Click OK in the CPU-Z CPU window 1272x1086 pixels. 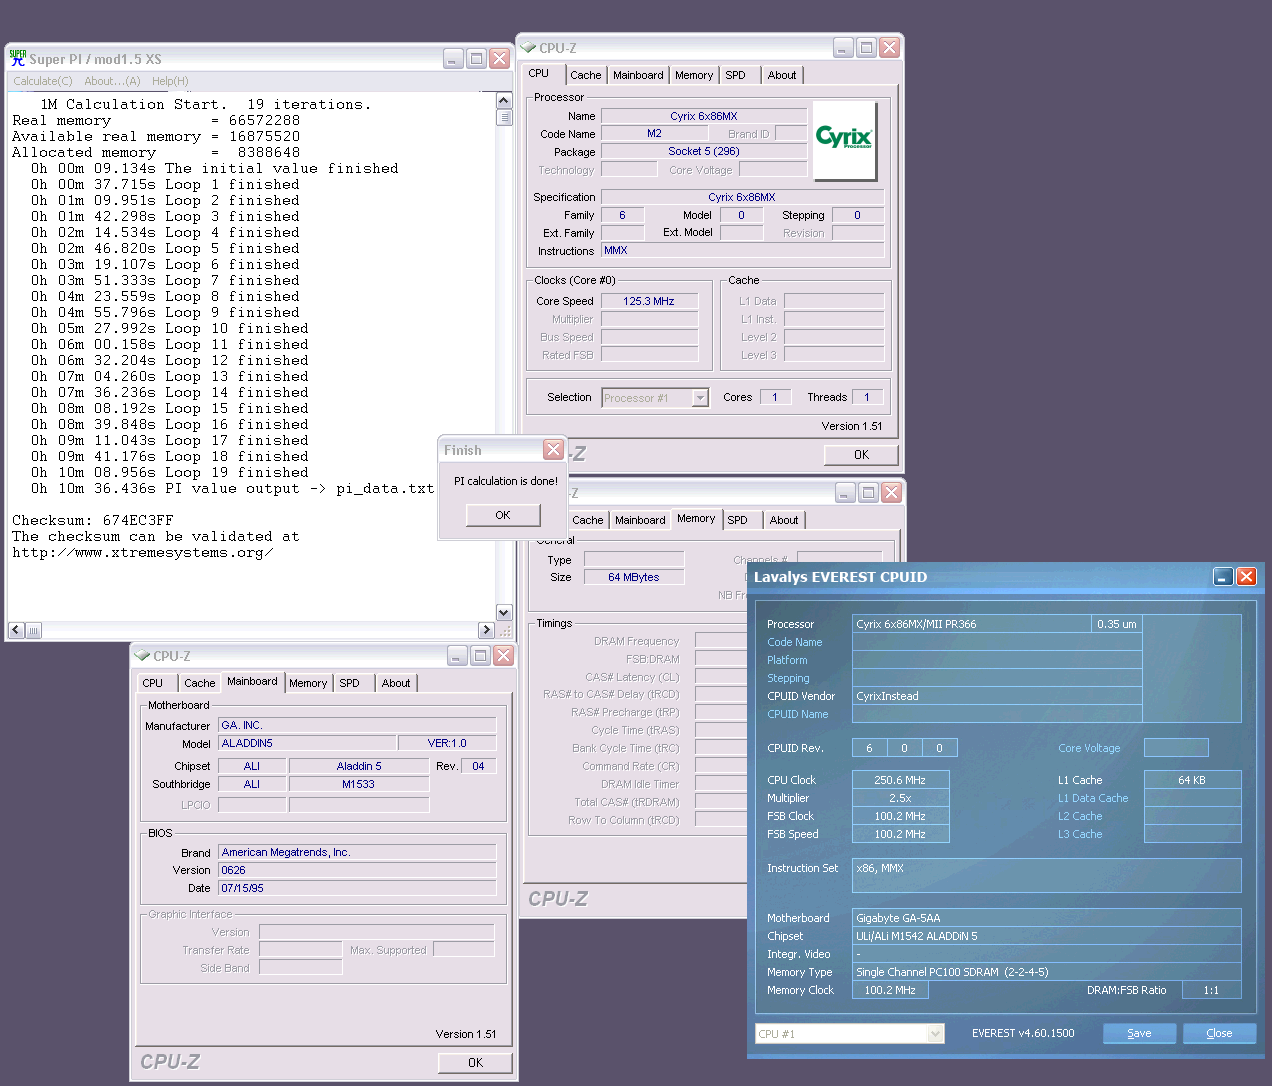tap(861, 455)
